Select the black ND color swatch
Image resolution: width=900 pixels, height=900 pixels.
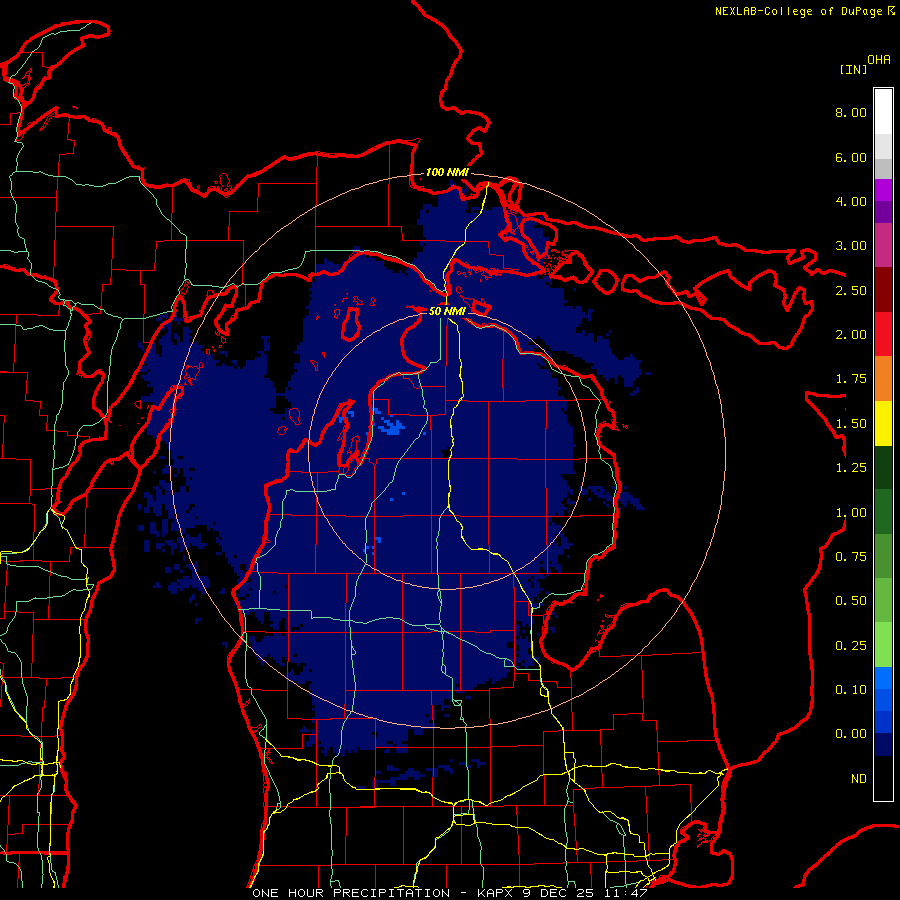click(883, 778)
